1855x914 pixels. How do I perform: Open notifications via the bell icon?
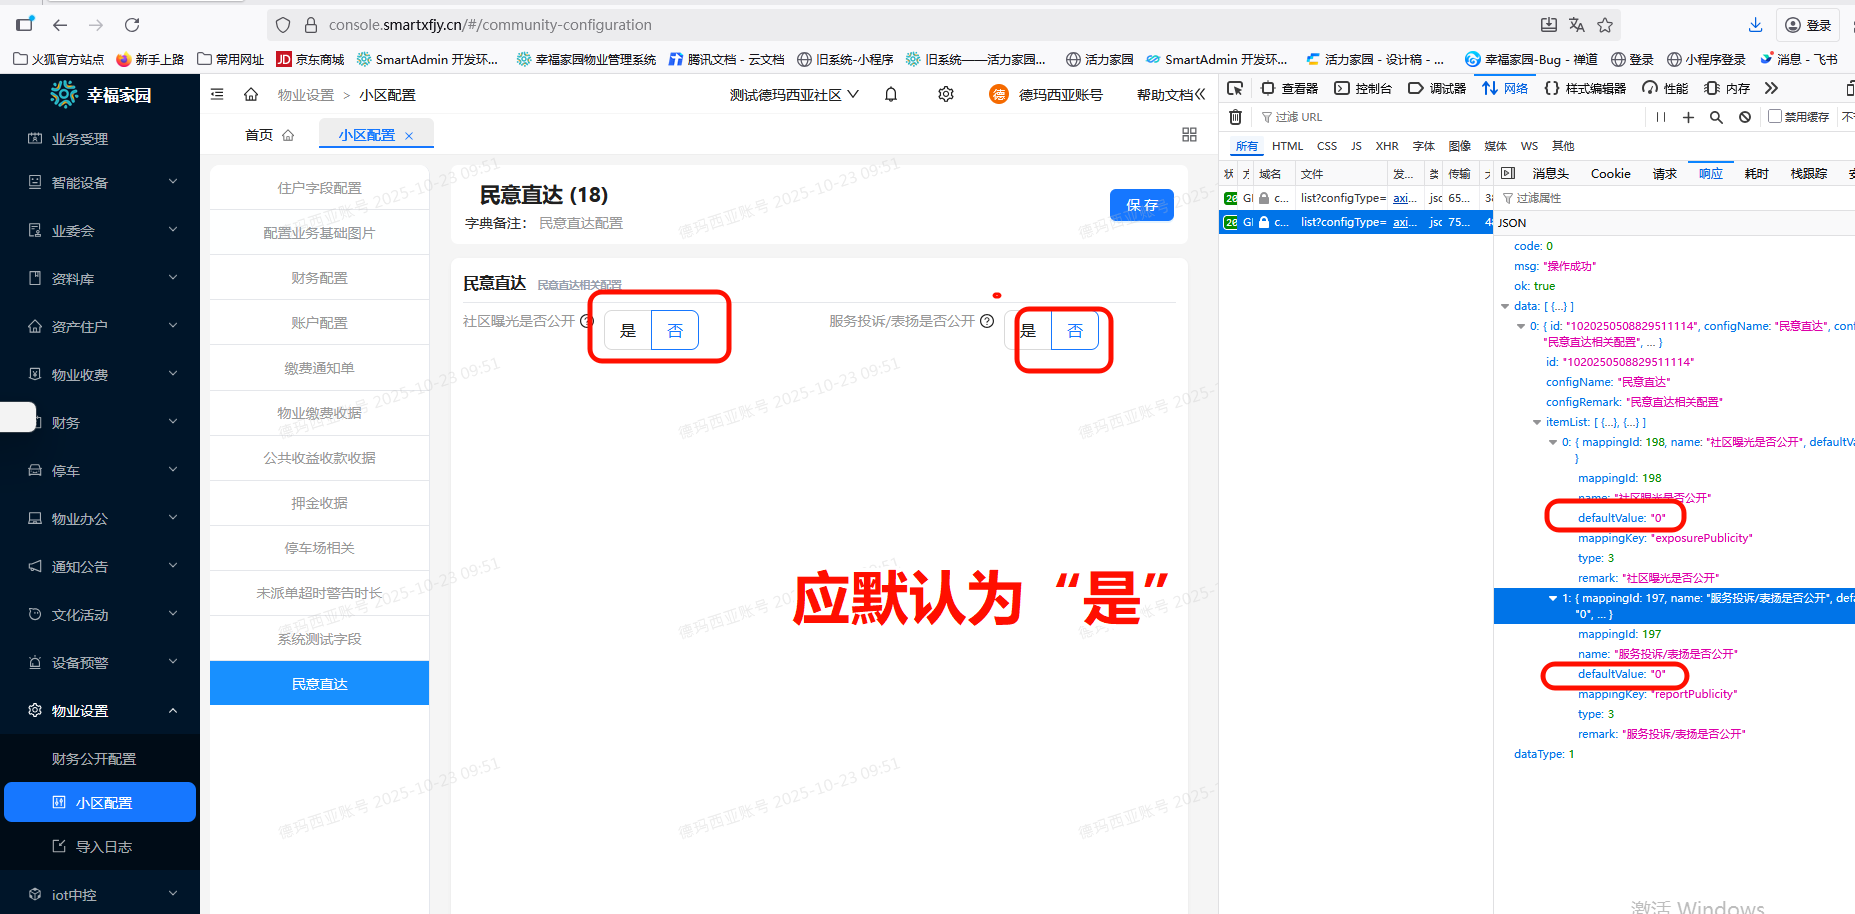(890, 94)
